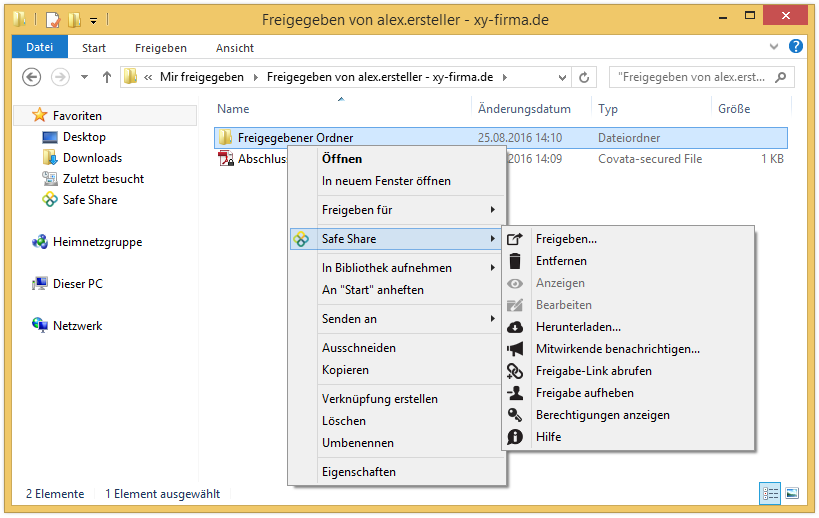Click the Dieser PC computer icon
Image resolution: width=819 pixels, height=518 pixels.
[40, 284]
